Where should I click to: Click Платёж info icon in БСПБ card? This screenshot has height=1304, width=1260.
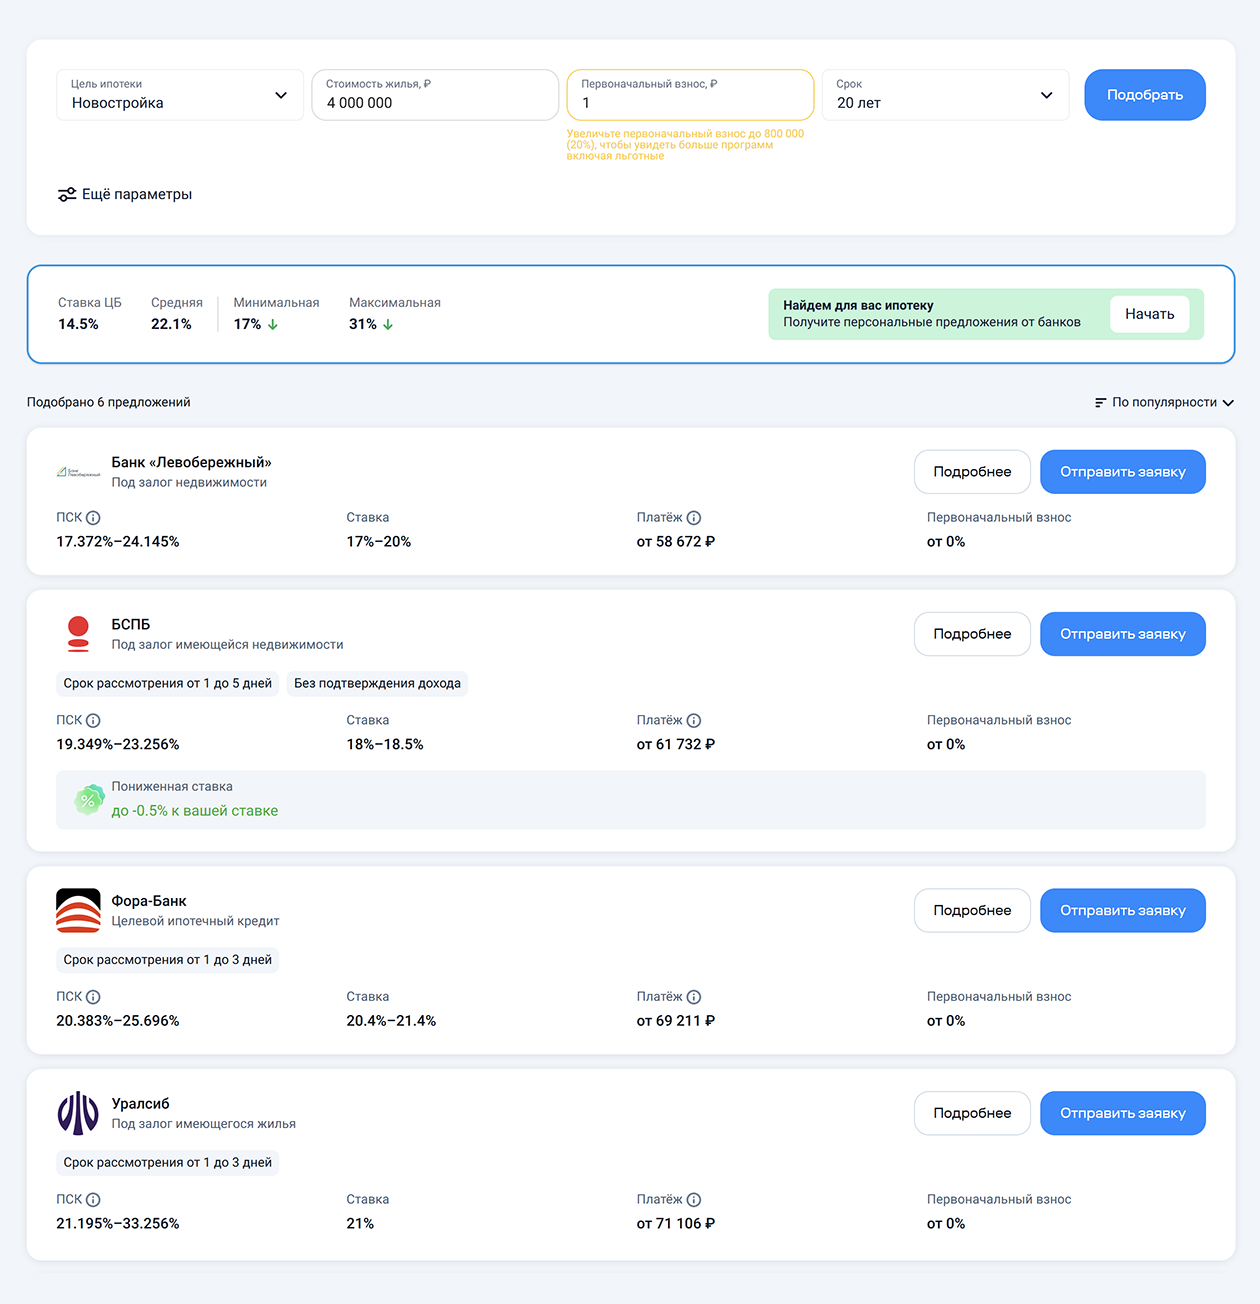click(694, 720)
